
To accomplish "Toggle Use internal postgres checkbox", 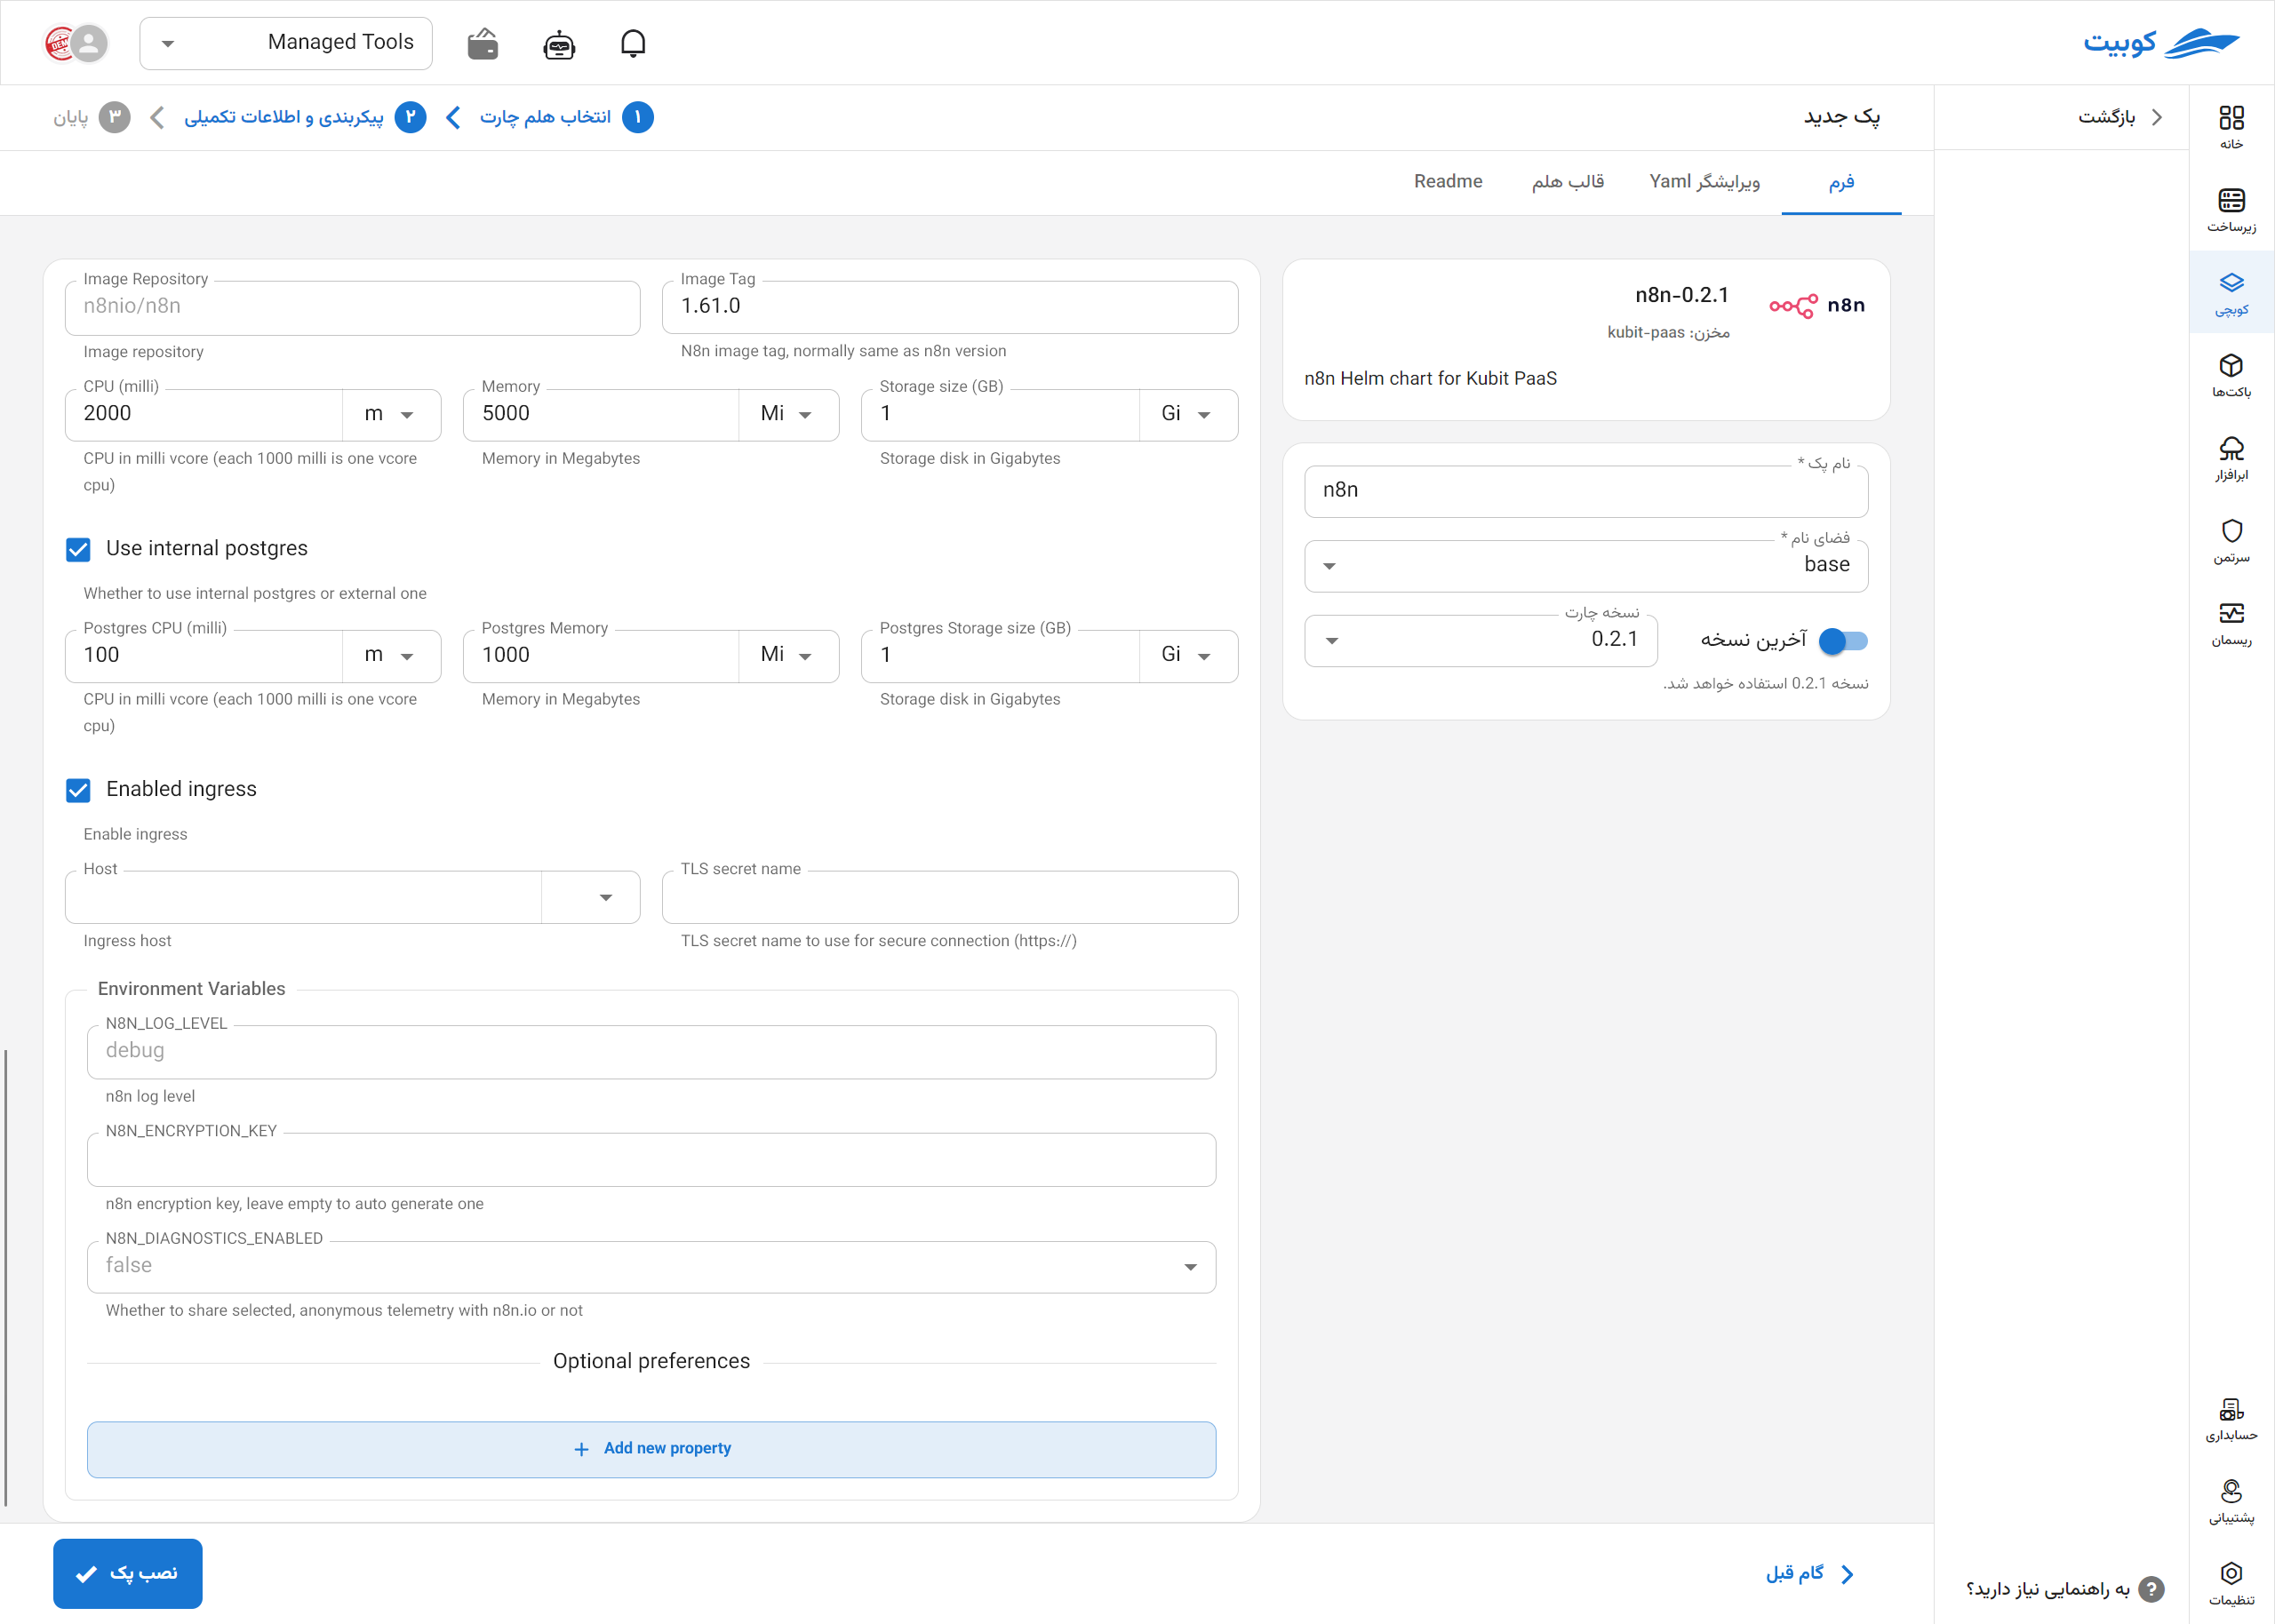I will pos(78,549).
